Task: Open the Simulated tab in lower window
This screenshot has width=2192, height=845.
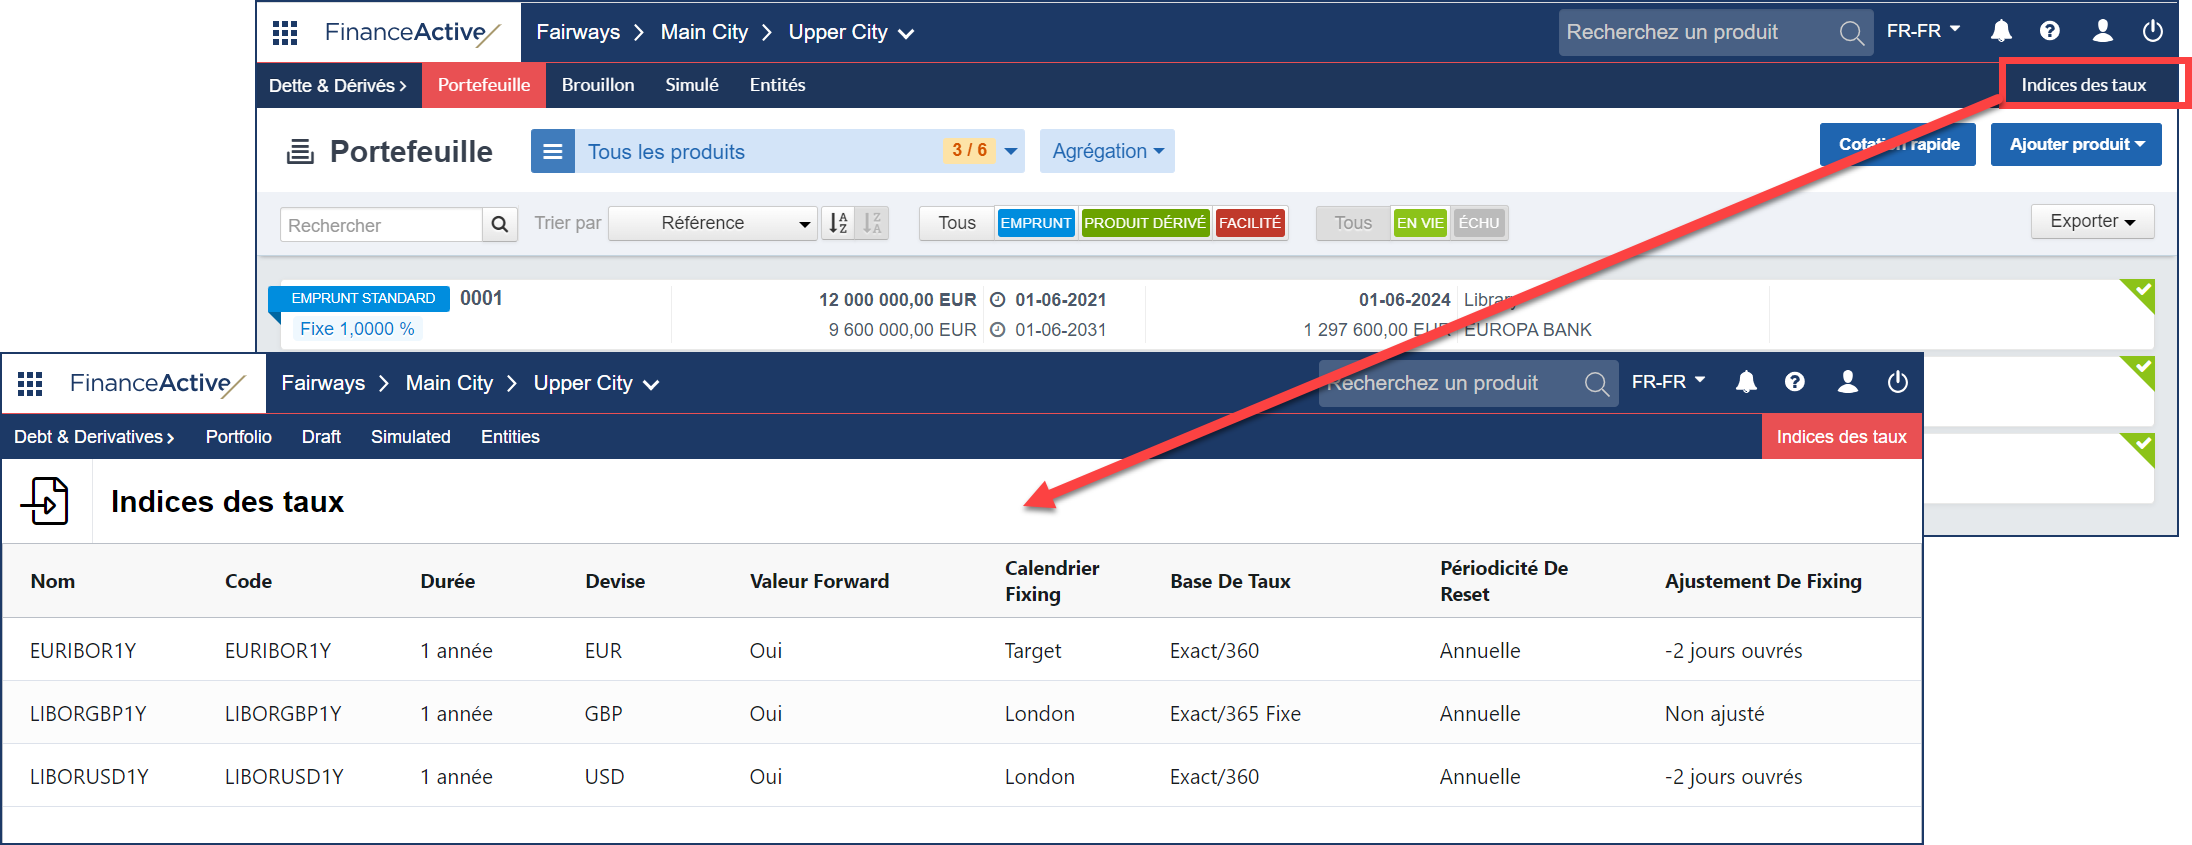Action: tap(410, 437)
